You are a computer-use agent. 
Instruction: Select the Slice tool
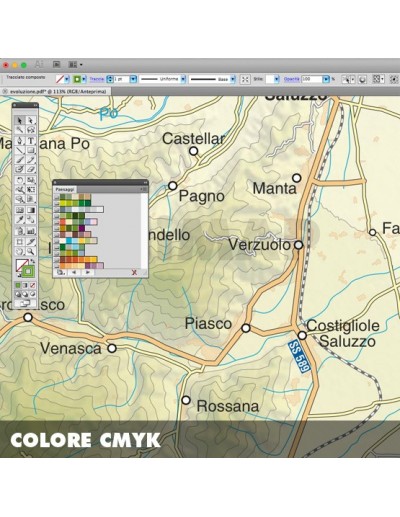point(31,241)
